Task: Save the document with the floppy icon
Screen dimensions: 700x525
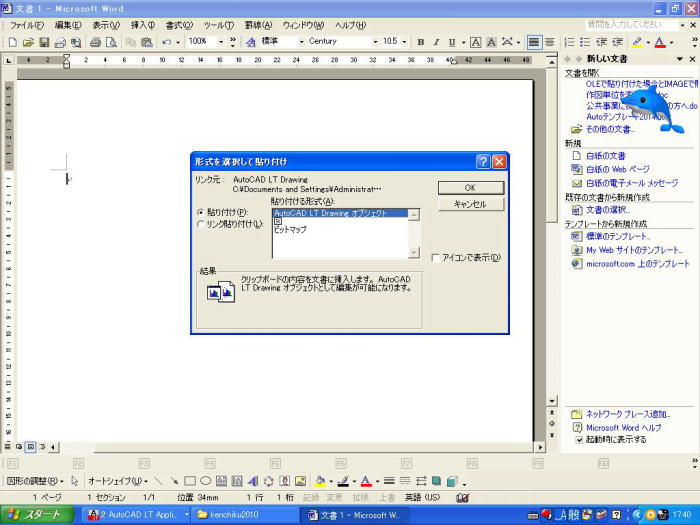Action: [44, 42]
